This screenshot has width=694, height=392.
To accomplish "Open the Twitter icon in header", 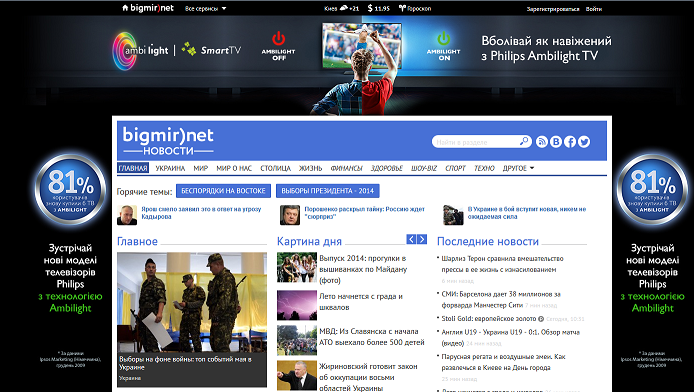I will click(x=584, y=142).
